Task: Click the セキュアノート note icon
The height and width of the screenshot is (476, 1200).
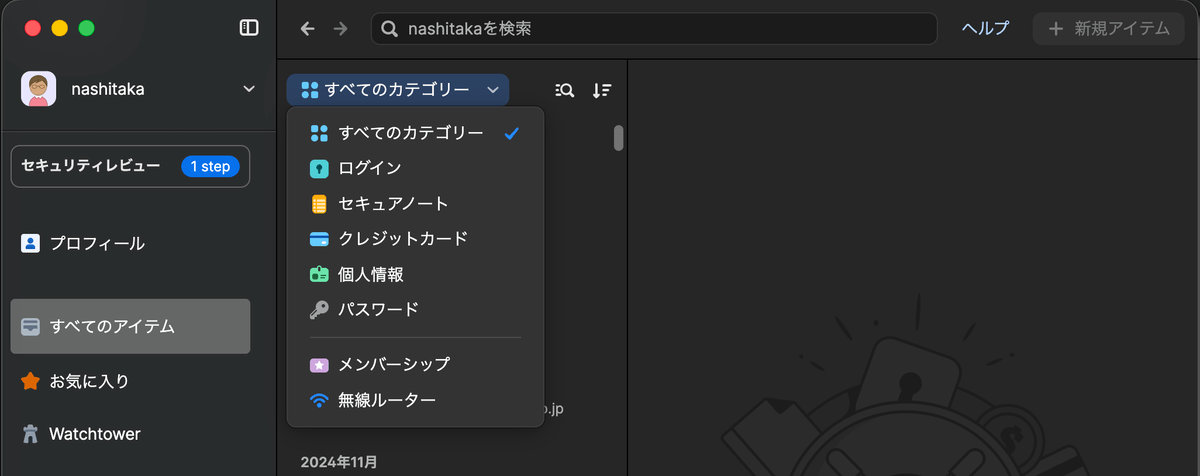Action: pos(319,204)
